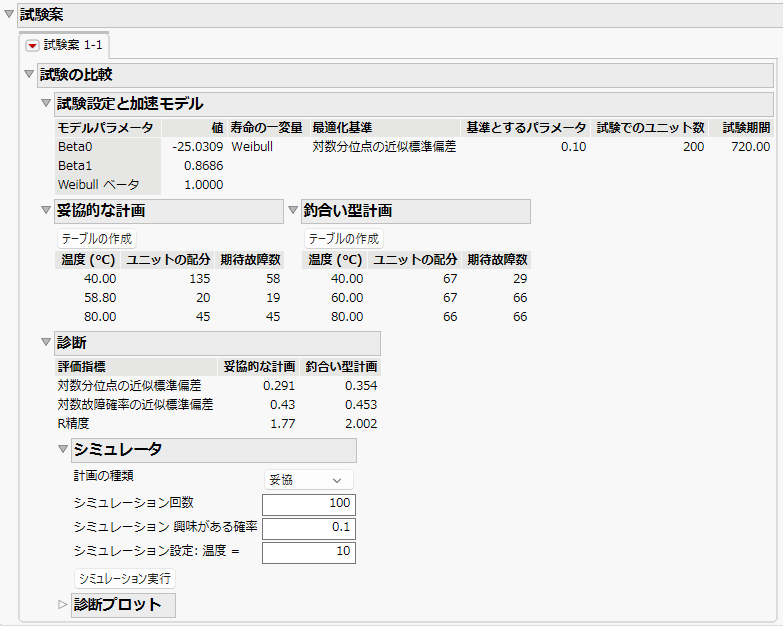Click 対数故障確率の近似標準偏差 value 0.453
This screenshot has height=626, width=783.
pyautogui.click(x=361, y=404)
